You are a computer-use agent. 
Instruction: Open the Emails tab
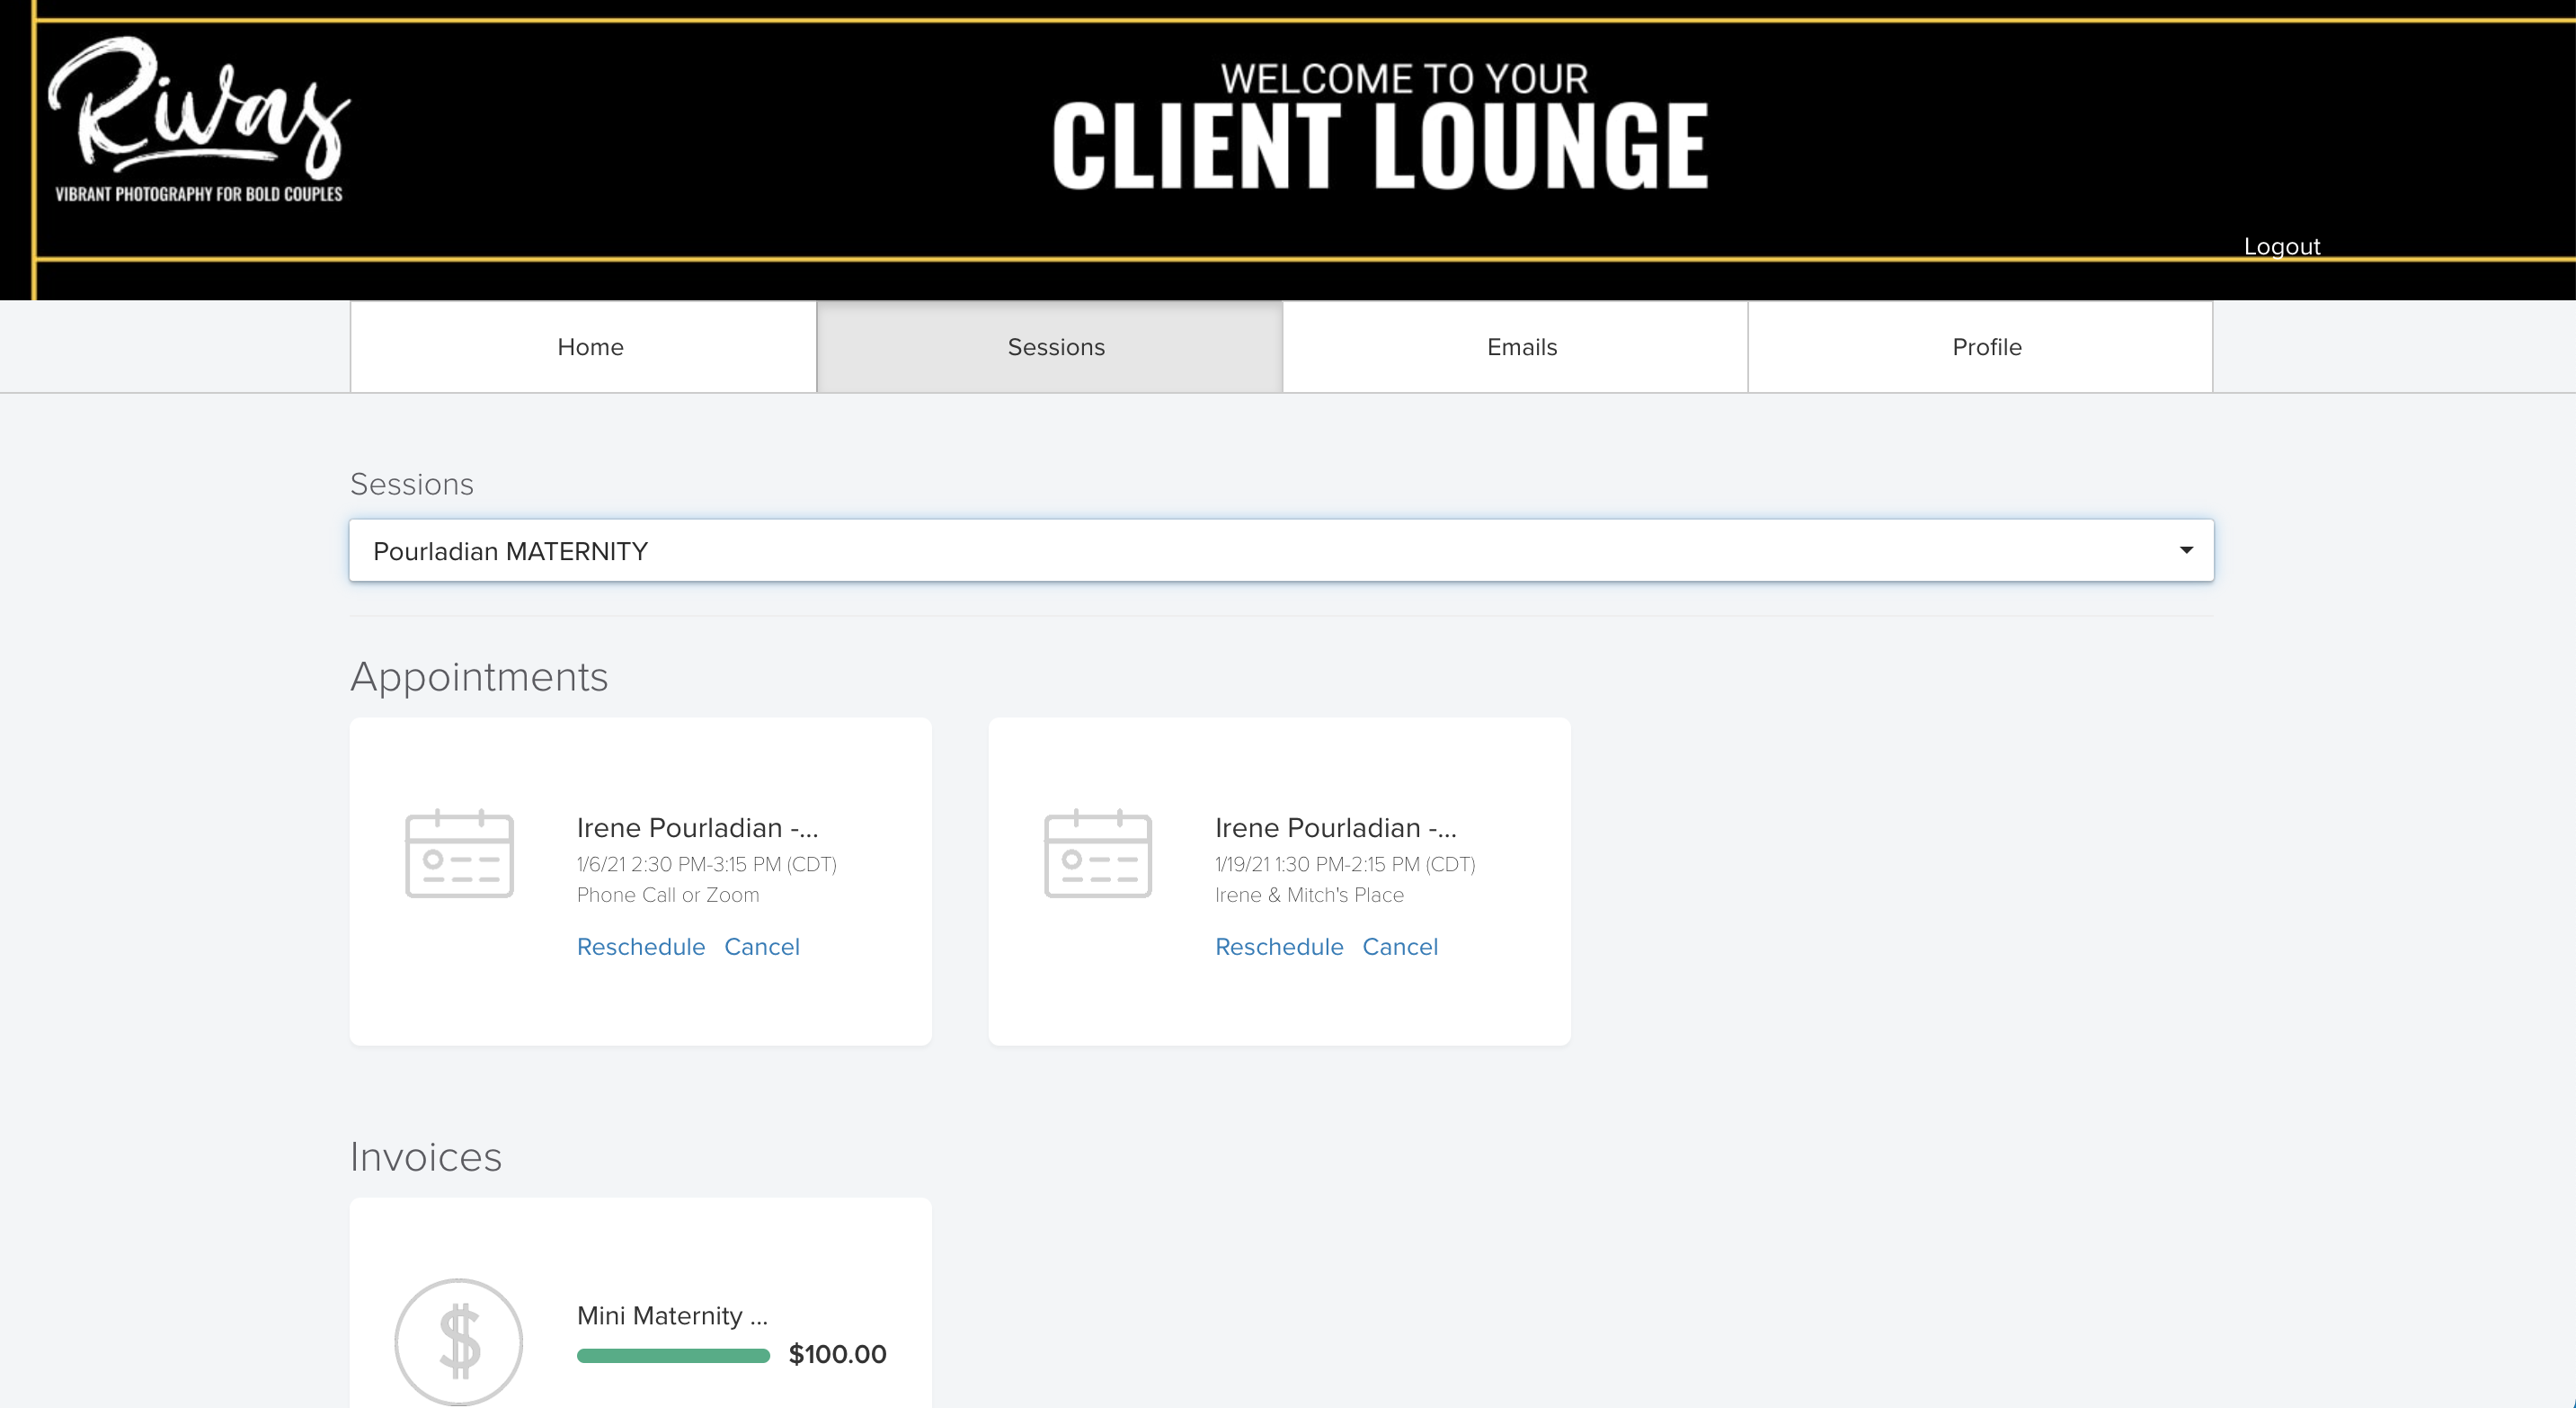(x=1521, y=347)
